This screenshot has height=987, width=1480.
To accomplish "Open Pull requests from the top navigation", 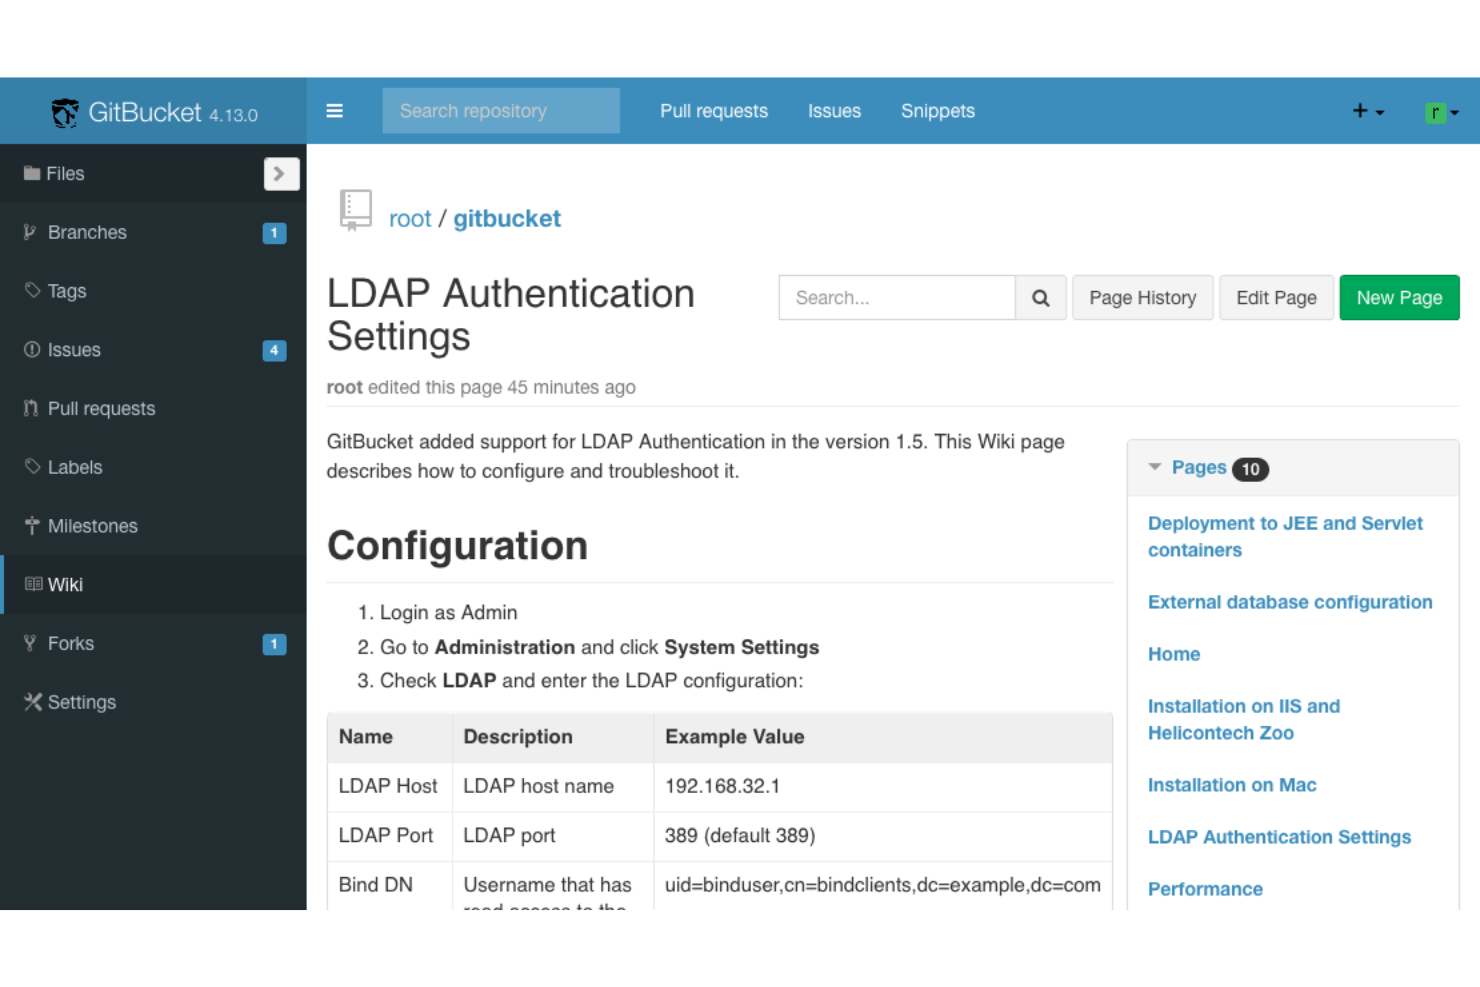I will coord(713,111).
